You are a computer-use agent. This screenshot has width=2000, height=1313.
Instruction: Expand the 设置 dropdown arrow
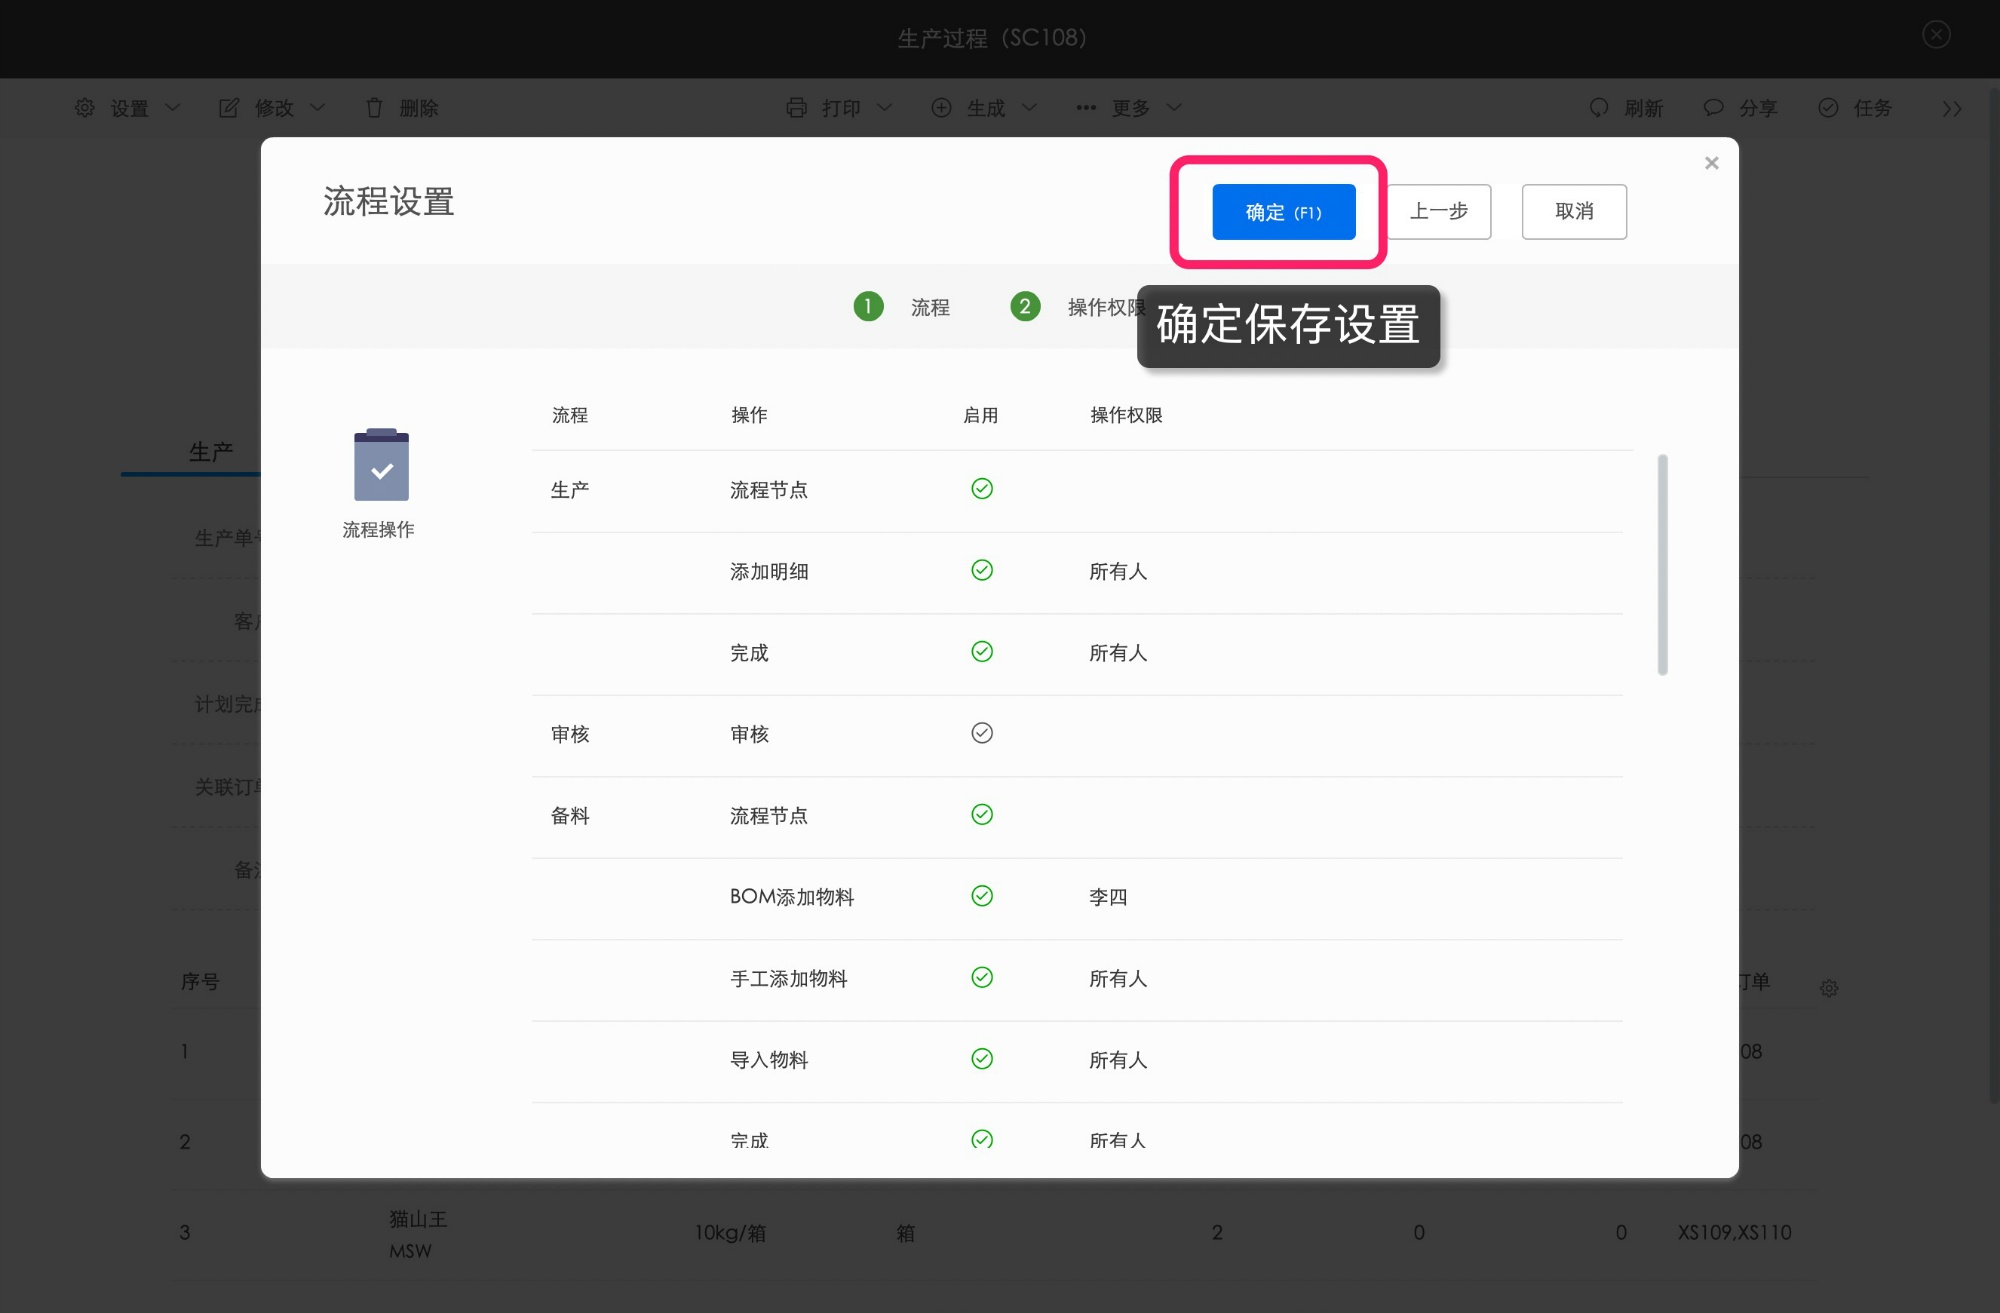[x=173, y=108]
